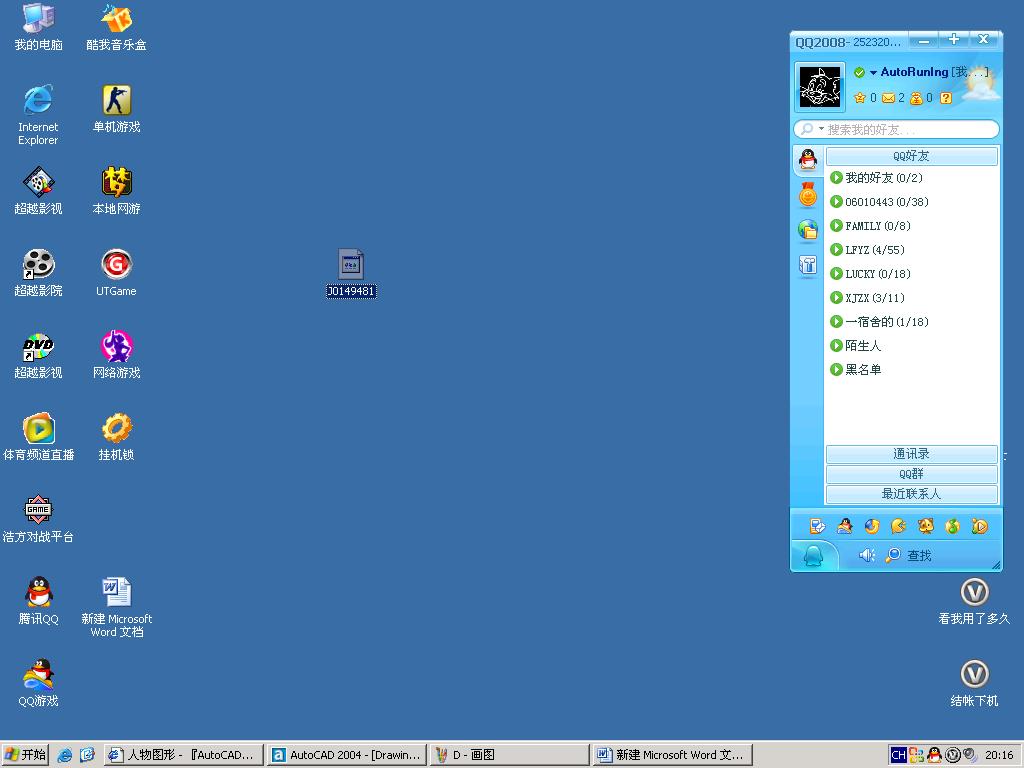1024x768 pixels.
Task: Click the QQ user avatar picture
Action: coord(820,87)
